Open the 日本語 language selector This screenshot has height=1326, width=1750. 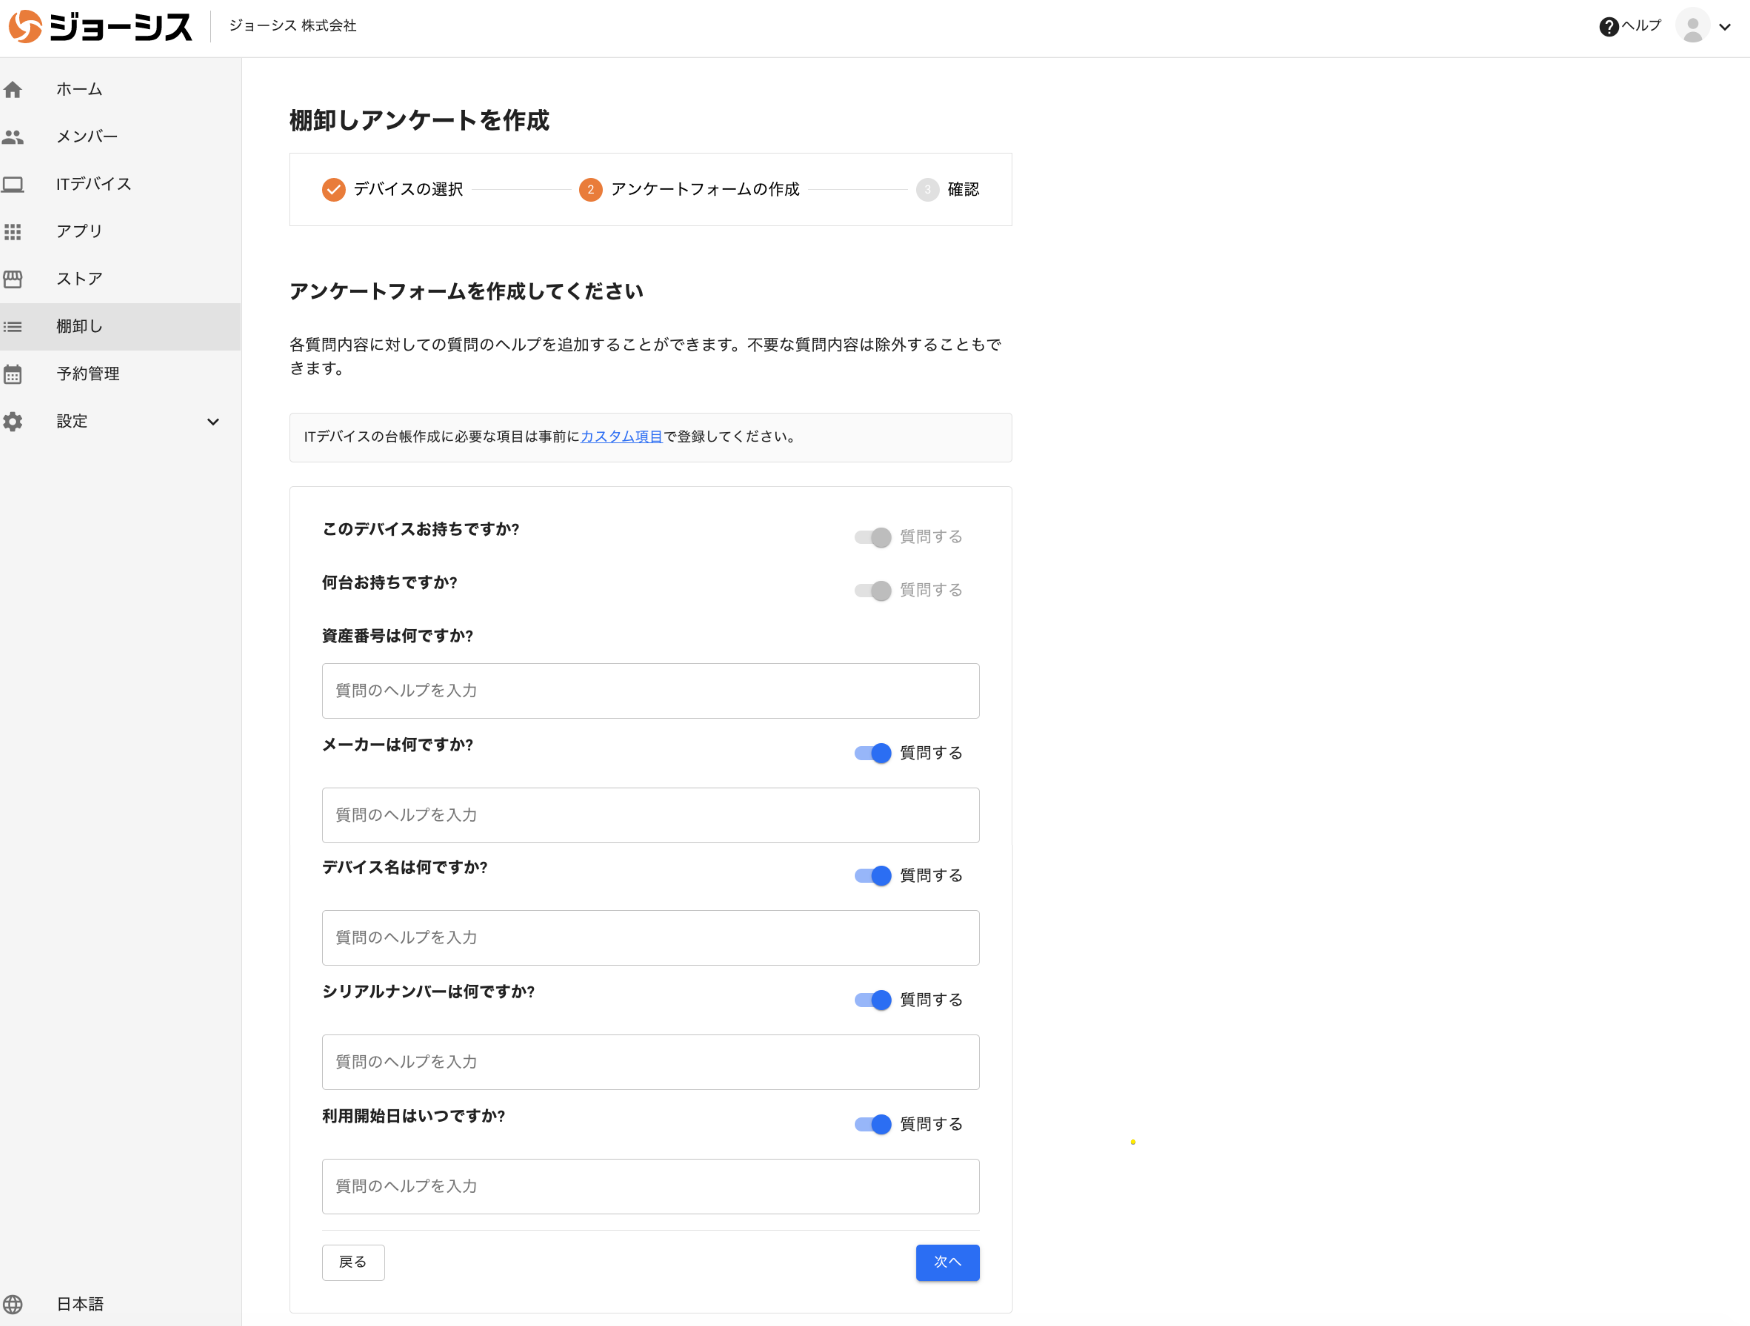80,1304
